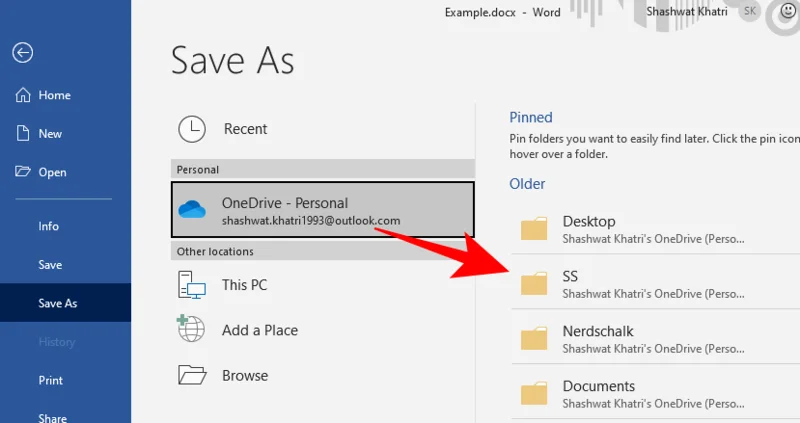The width and height of the screenshot is (800, 423).
Task: Open the Nerdschalk folder entry
Action: pyautogui.click(x=656, y=339)
